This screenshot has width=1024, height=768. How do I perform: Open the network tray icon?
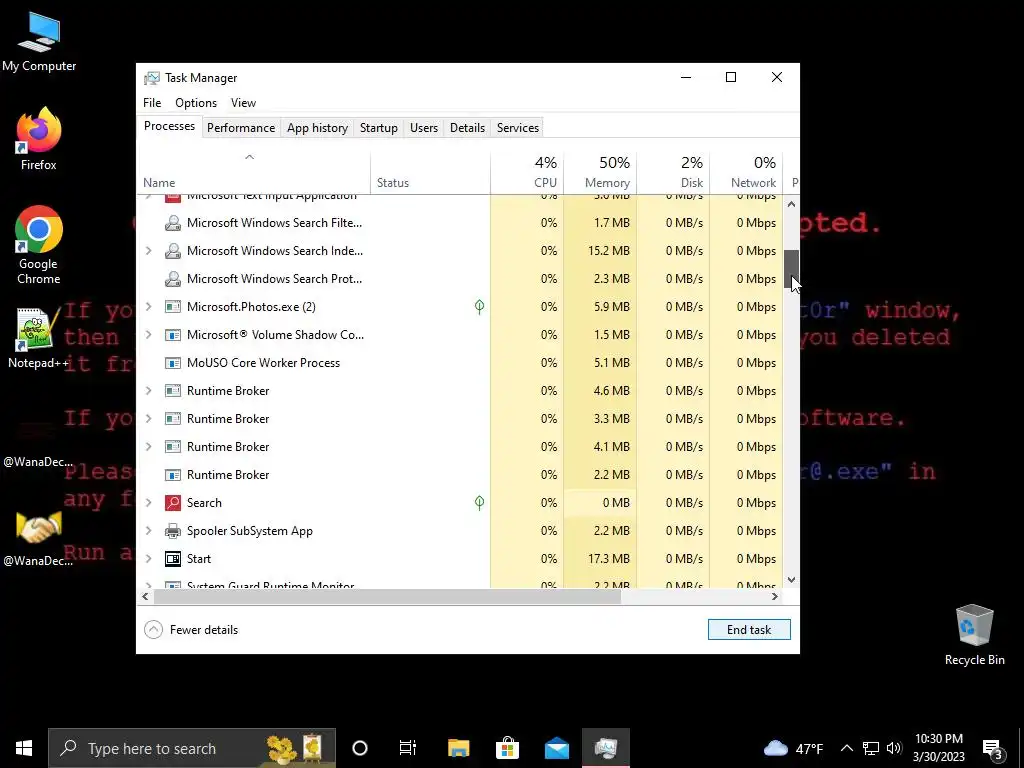click(x=871, y=748)
